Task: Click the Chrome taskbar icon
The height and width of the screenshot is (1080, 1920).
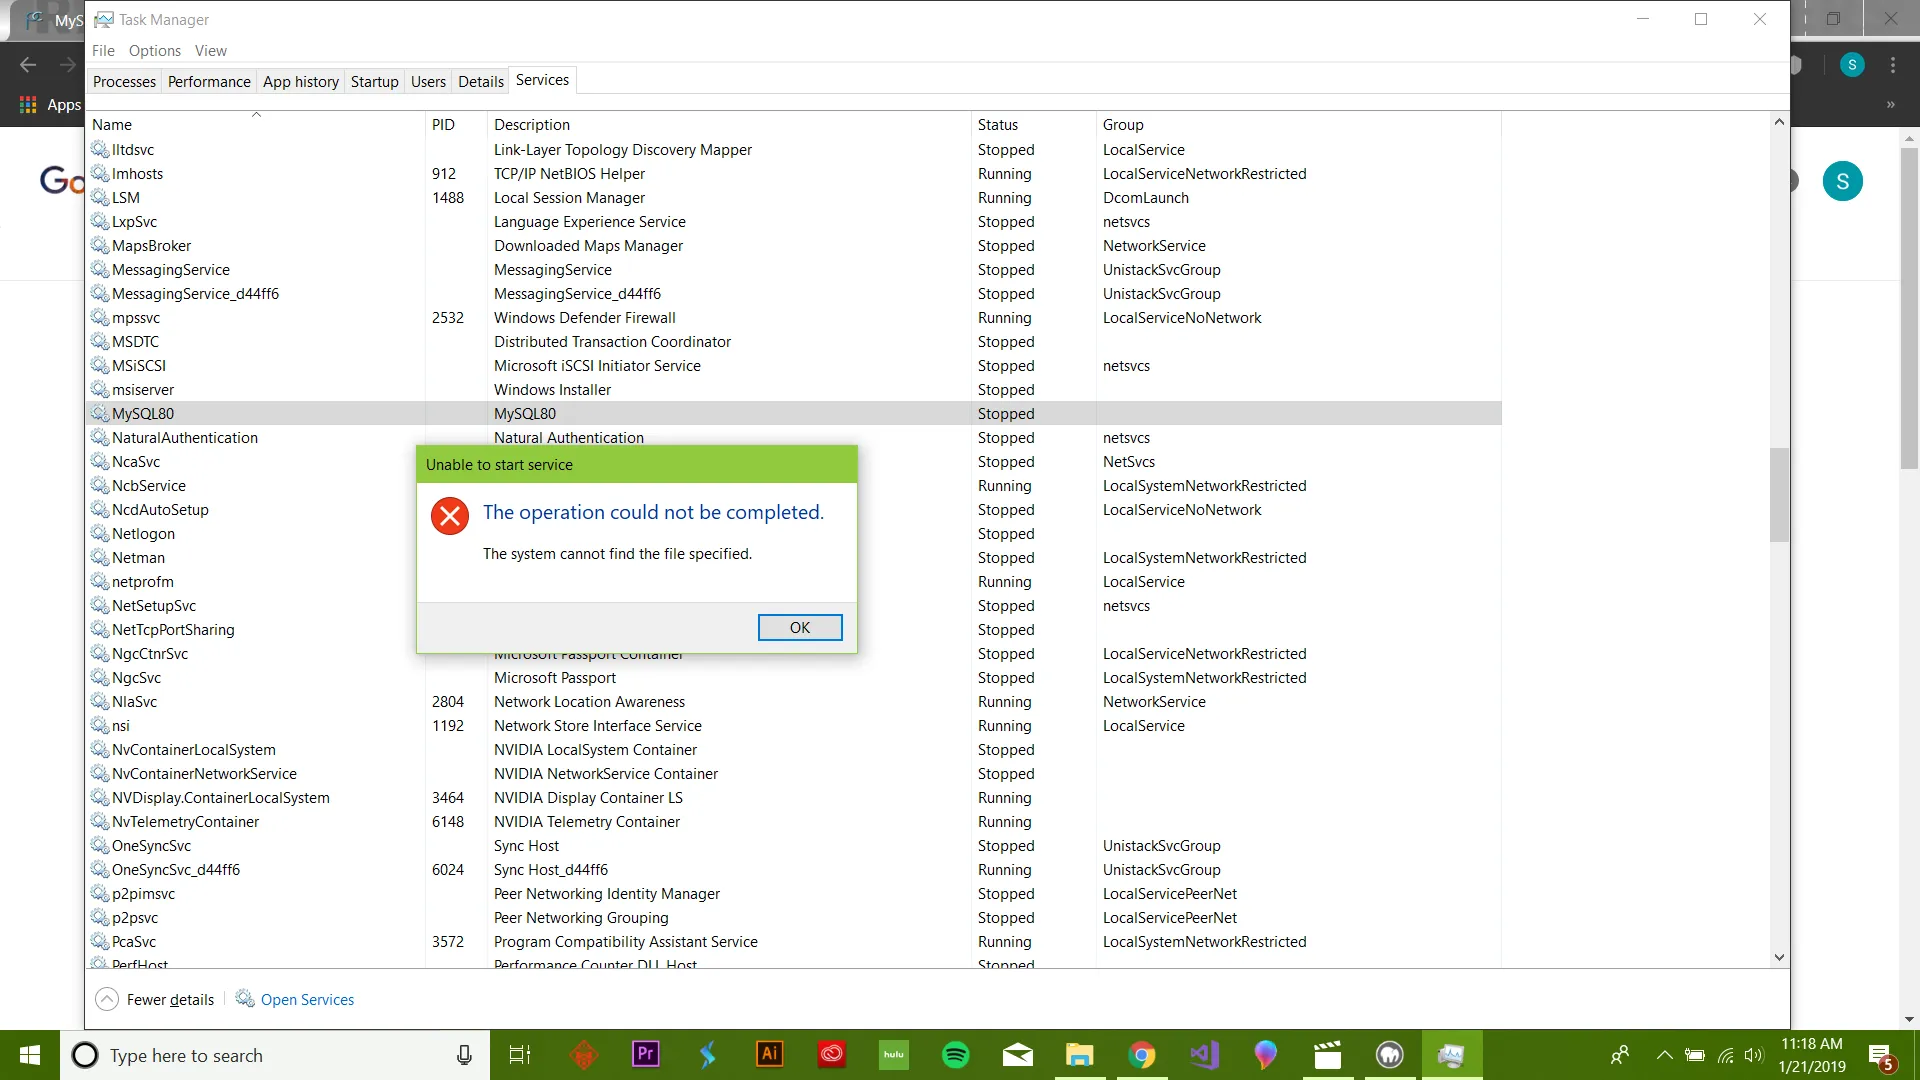Action: 1141,1054
